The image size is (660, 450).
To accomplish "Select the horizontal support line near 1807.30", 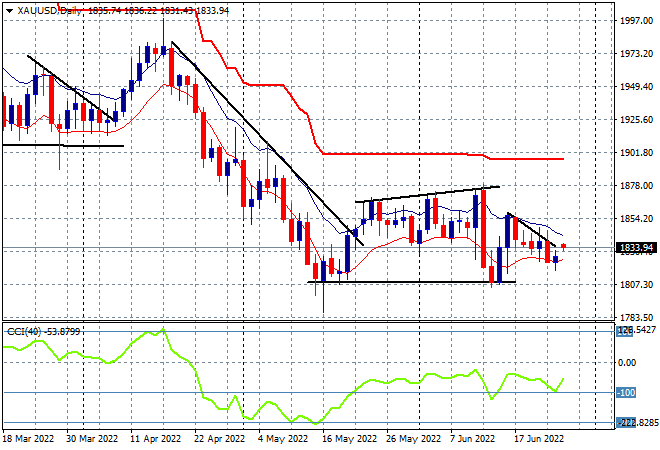I will pos(412,282).
